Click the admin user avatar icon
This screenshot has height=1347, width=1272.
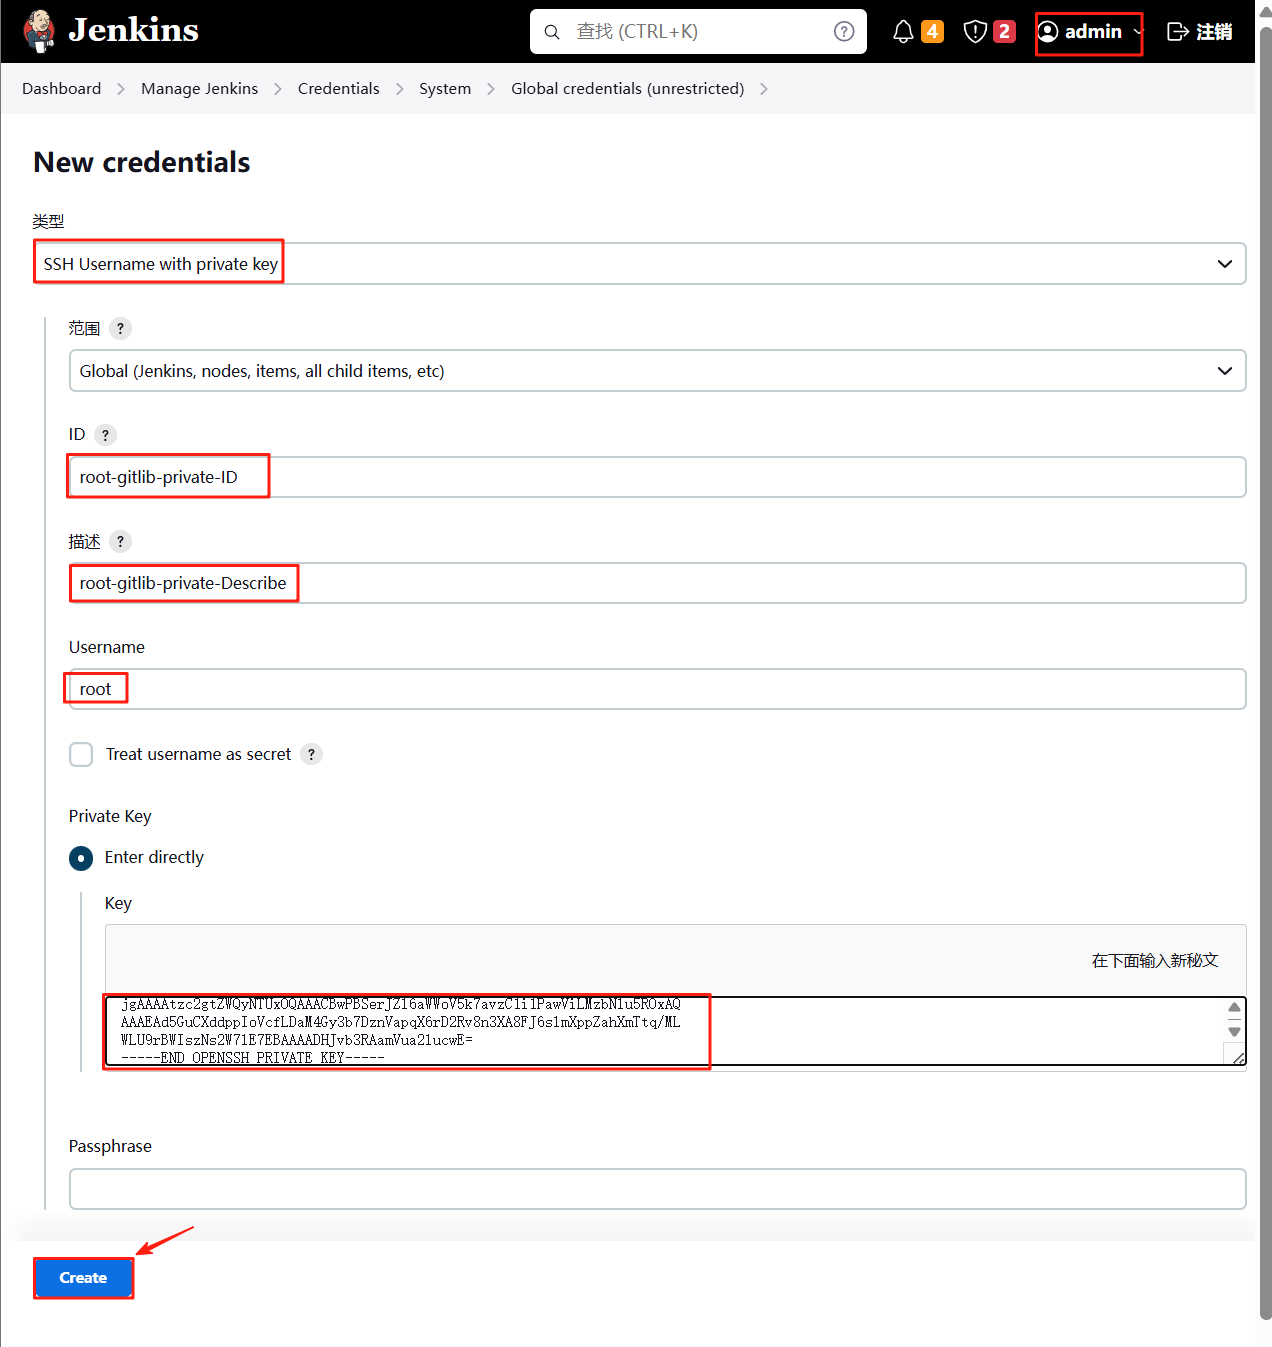pyautogui.click(x=1048, y=32)
